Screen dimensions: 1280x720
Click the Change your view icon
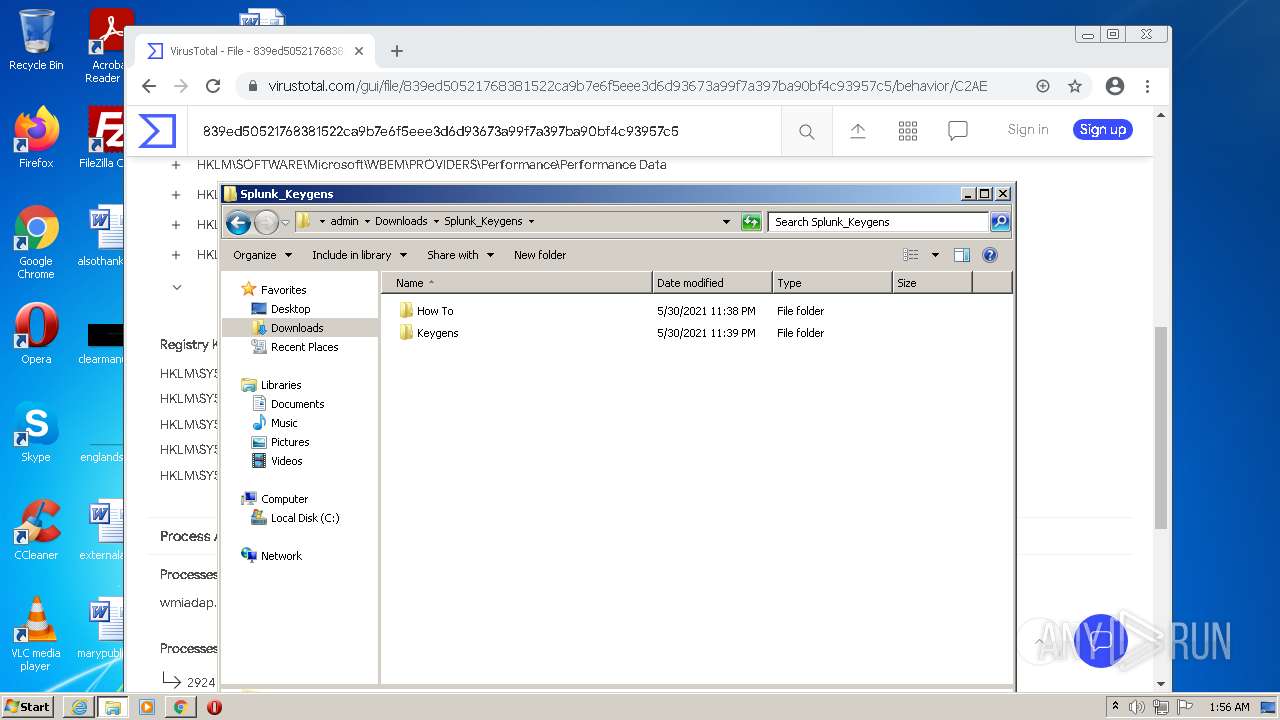pos(910,255)
